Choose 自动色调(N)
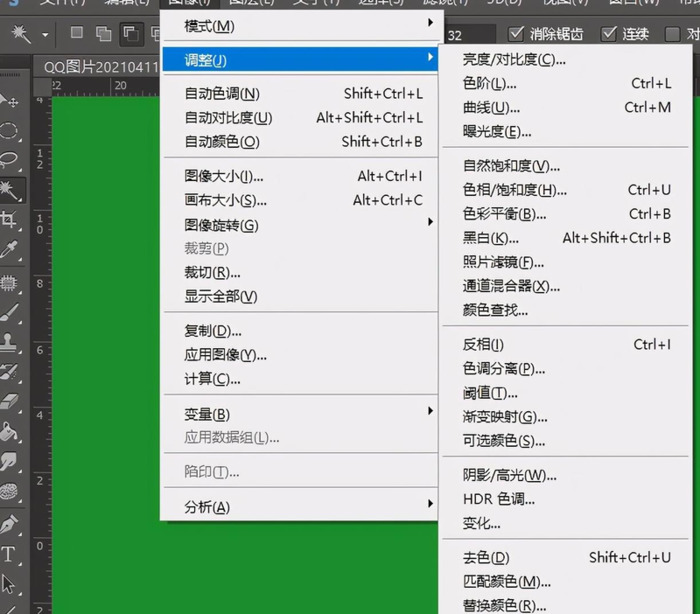 (x=300, y=94)
